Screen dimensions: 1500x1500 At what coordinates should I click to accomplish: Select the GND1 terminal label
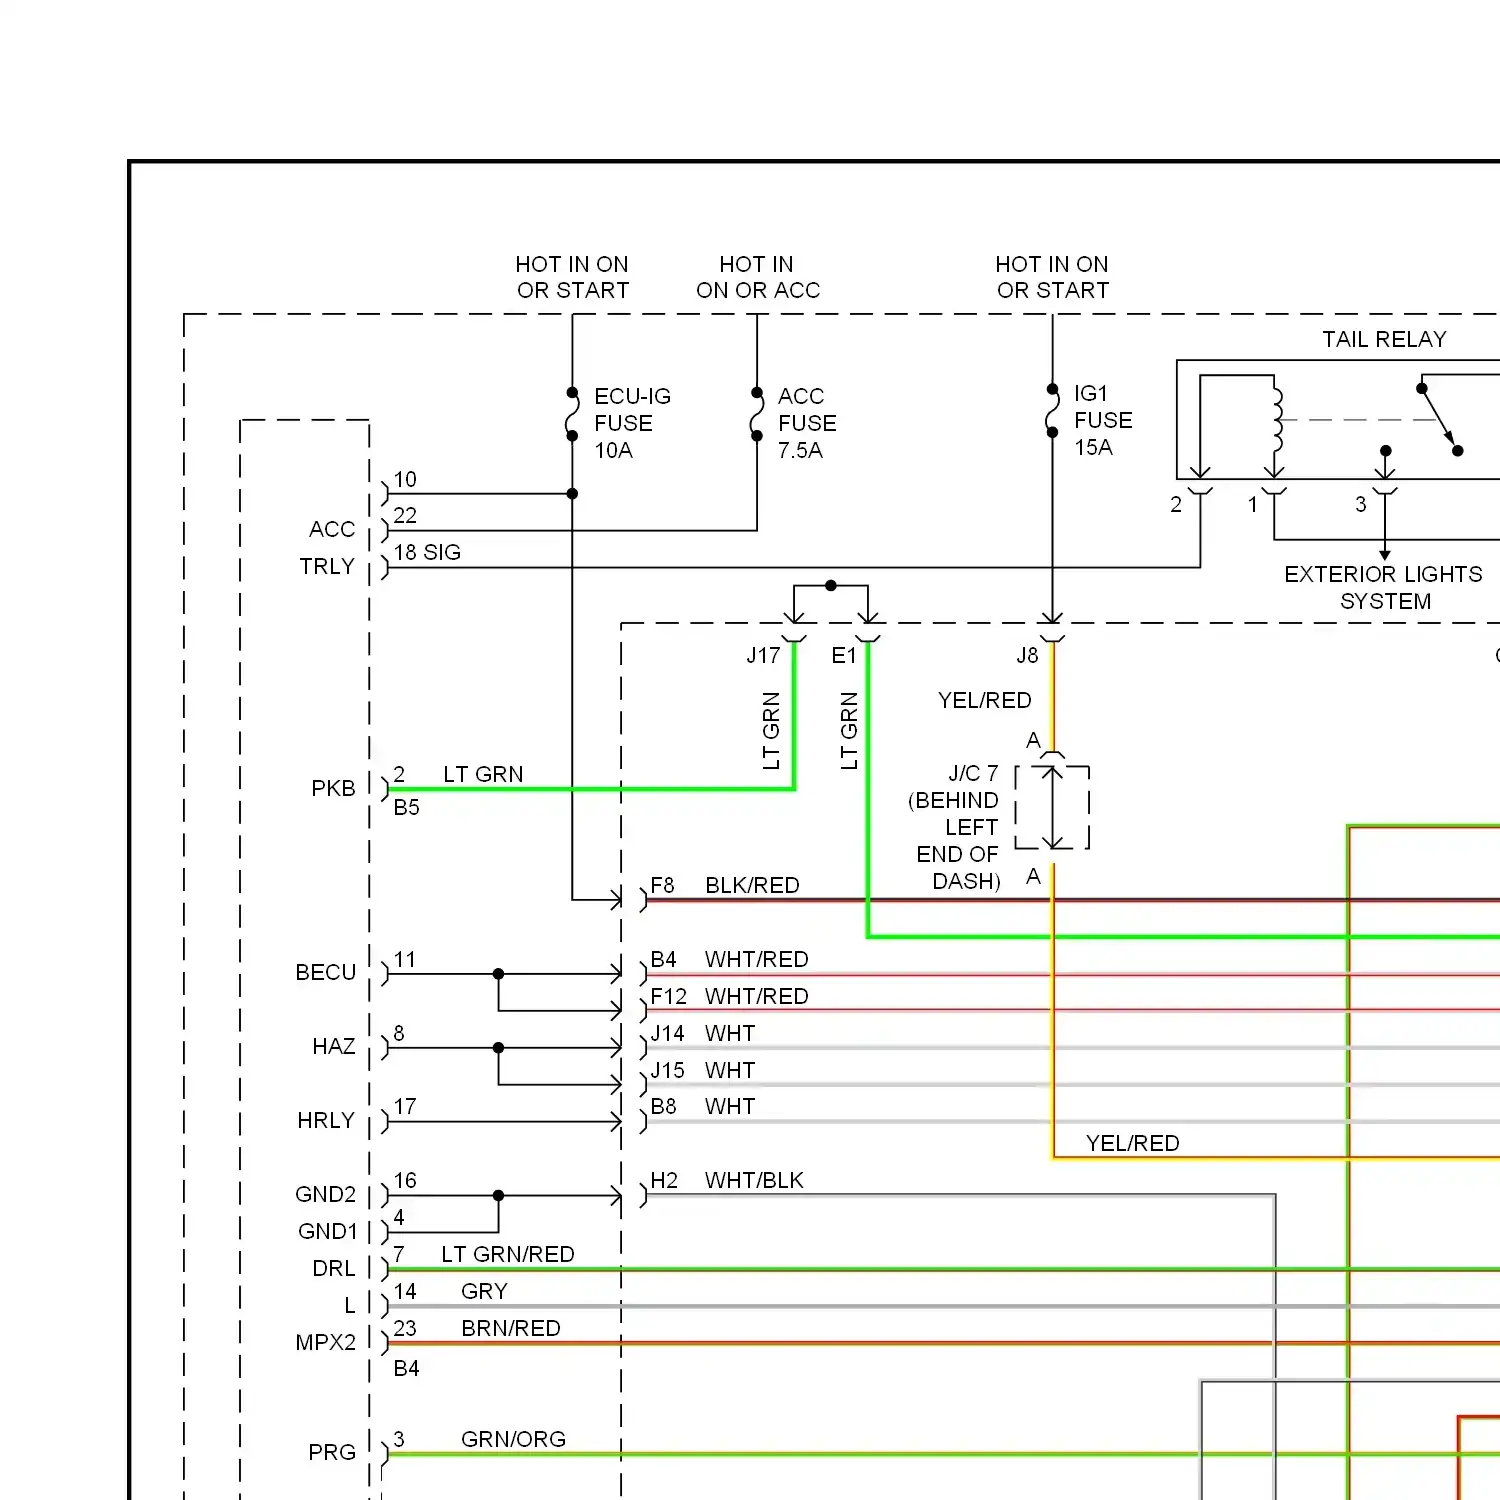click(327, 1231)
